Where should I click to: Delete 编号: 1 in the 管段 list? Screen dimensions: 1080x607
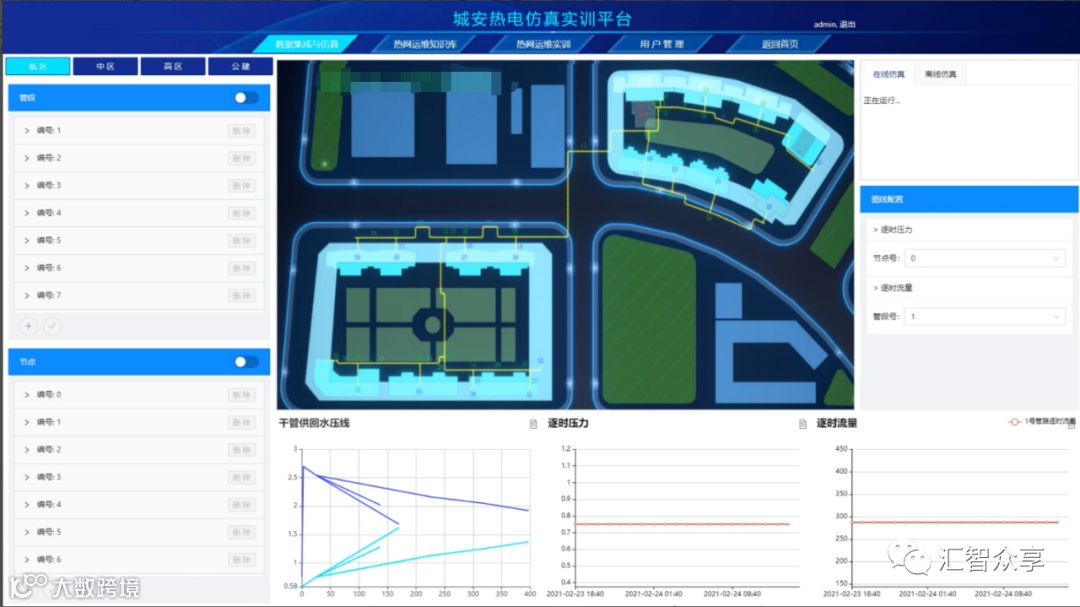point(242,130)
